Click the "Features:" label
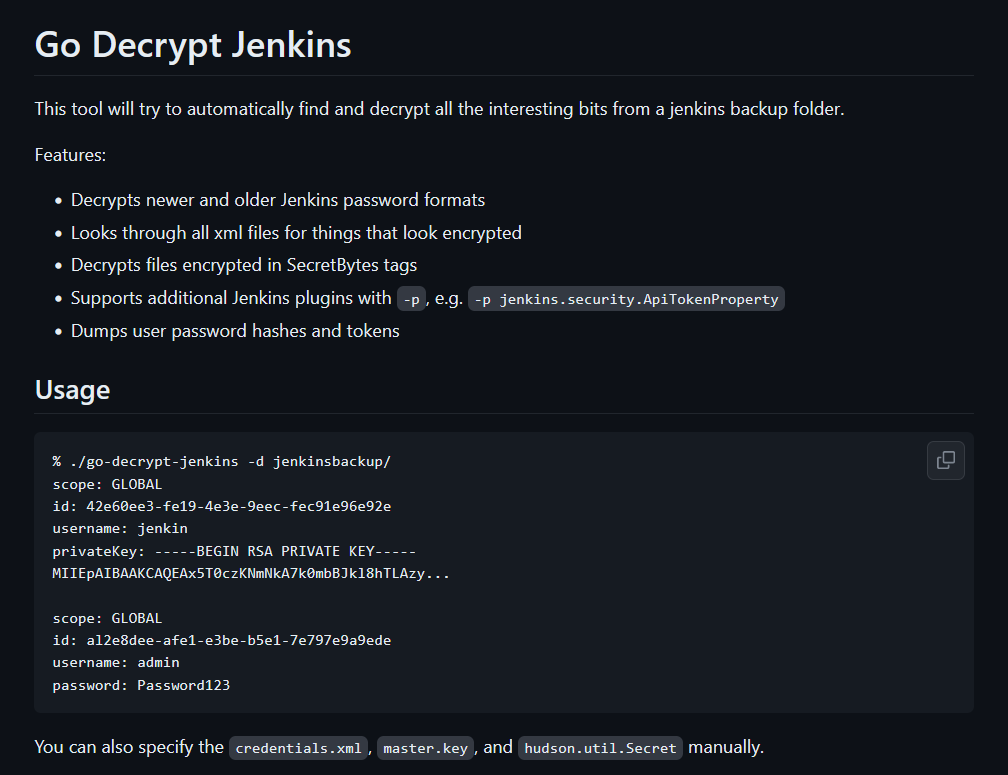The image size is (1008, 775). point(70,155)
